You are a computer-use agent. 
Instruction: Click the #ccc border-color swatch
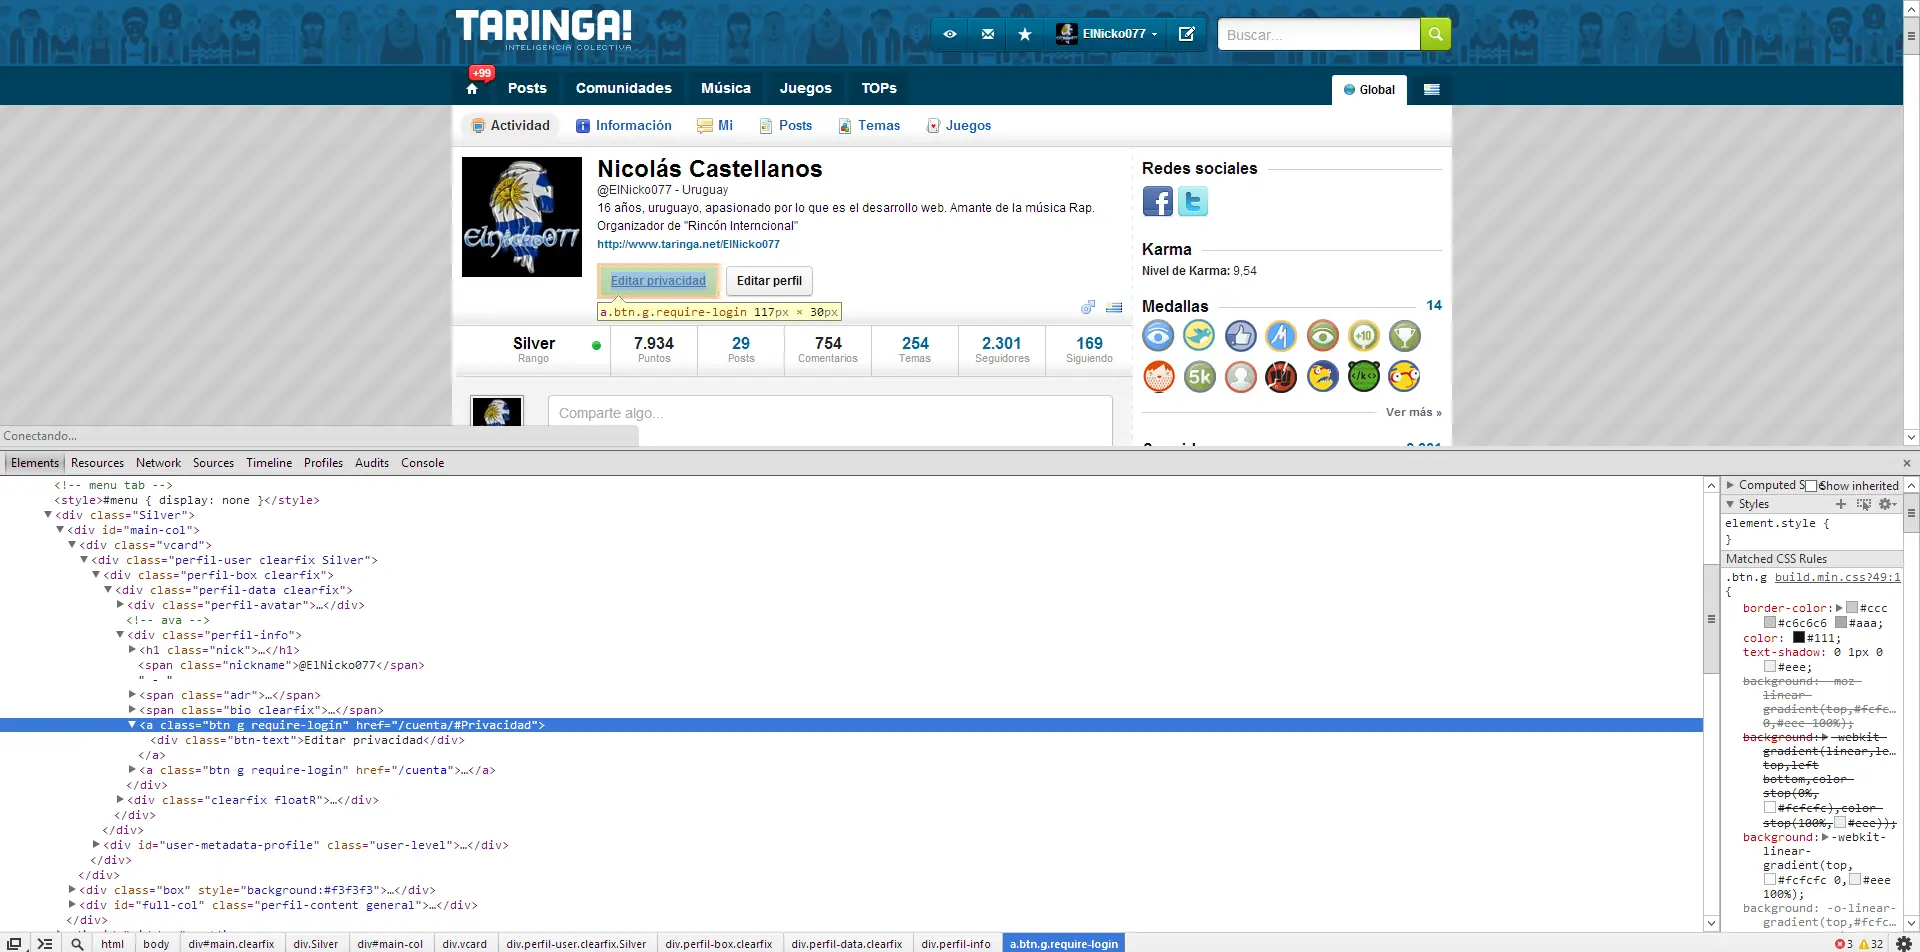(x=1852, y=608)
